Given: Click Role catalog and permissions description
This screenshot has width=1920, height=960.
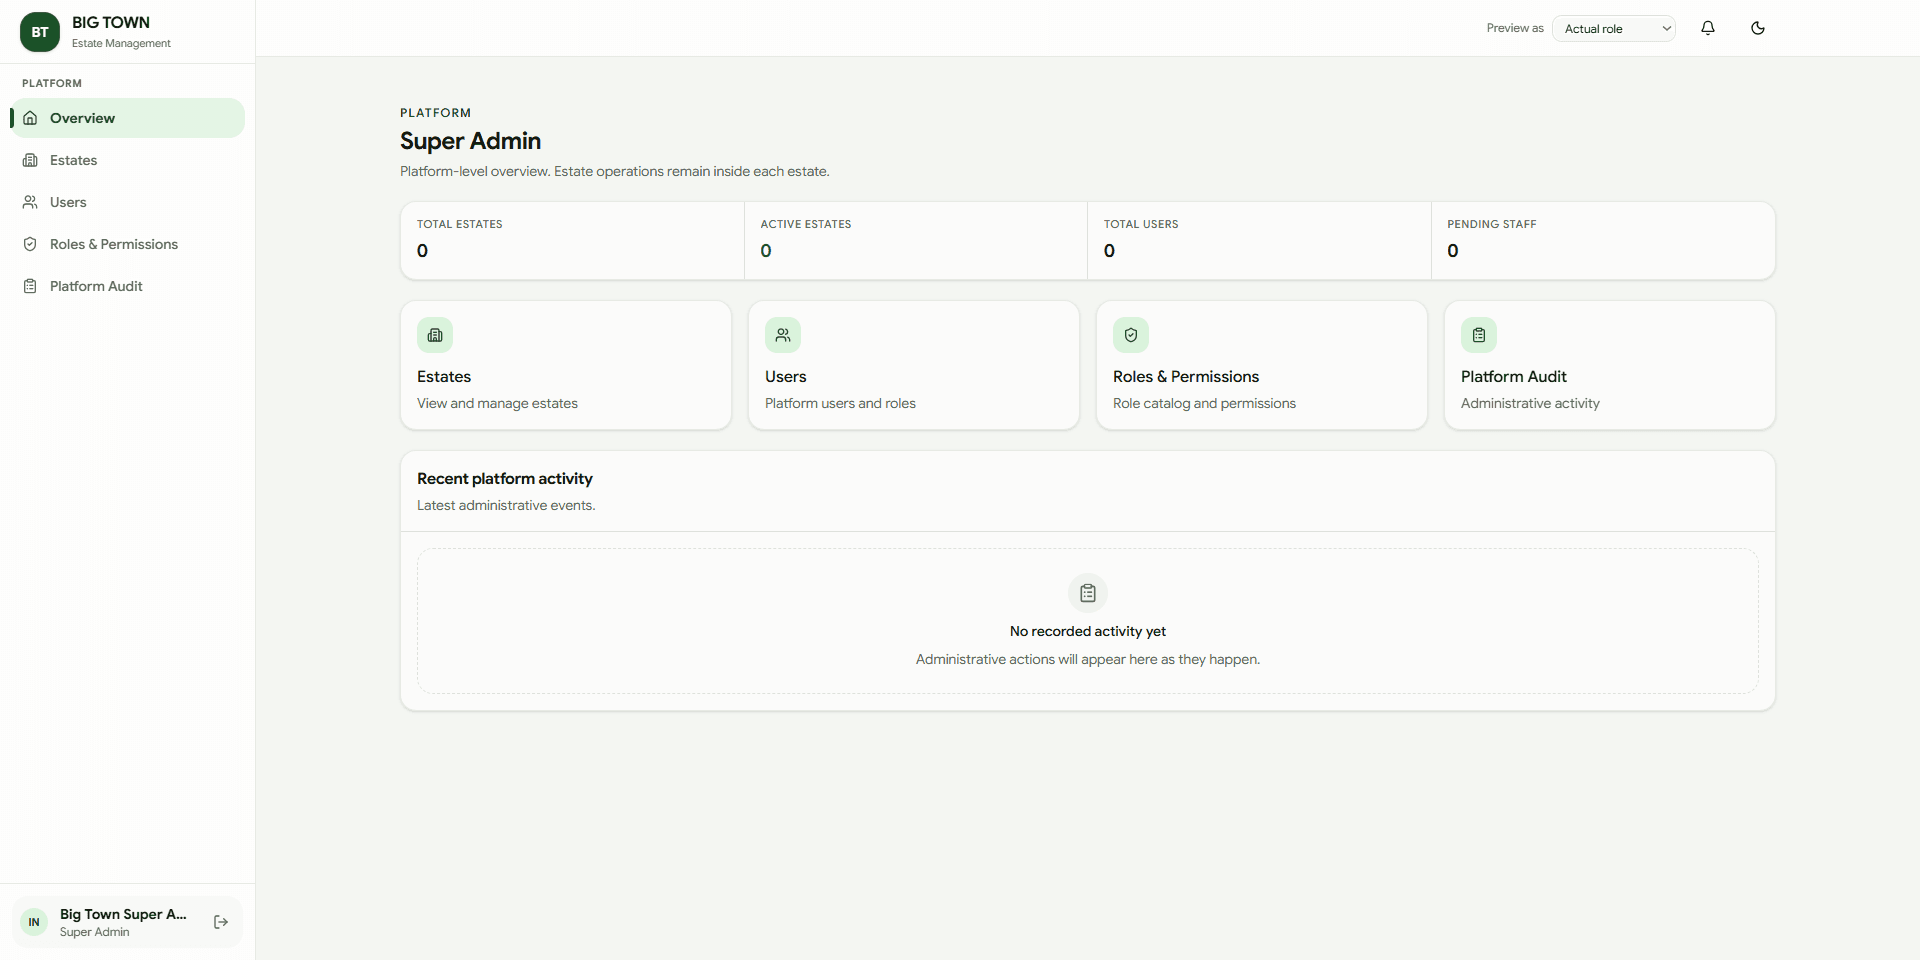Looking at the screenshot, I should [x=1204, y=403].
